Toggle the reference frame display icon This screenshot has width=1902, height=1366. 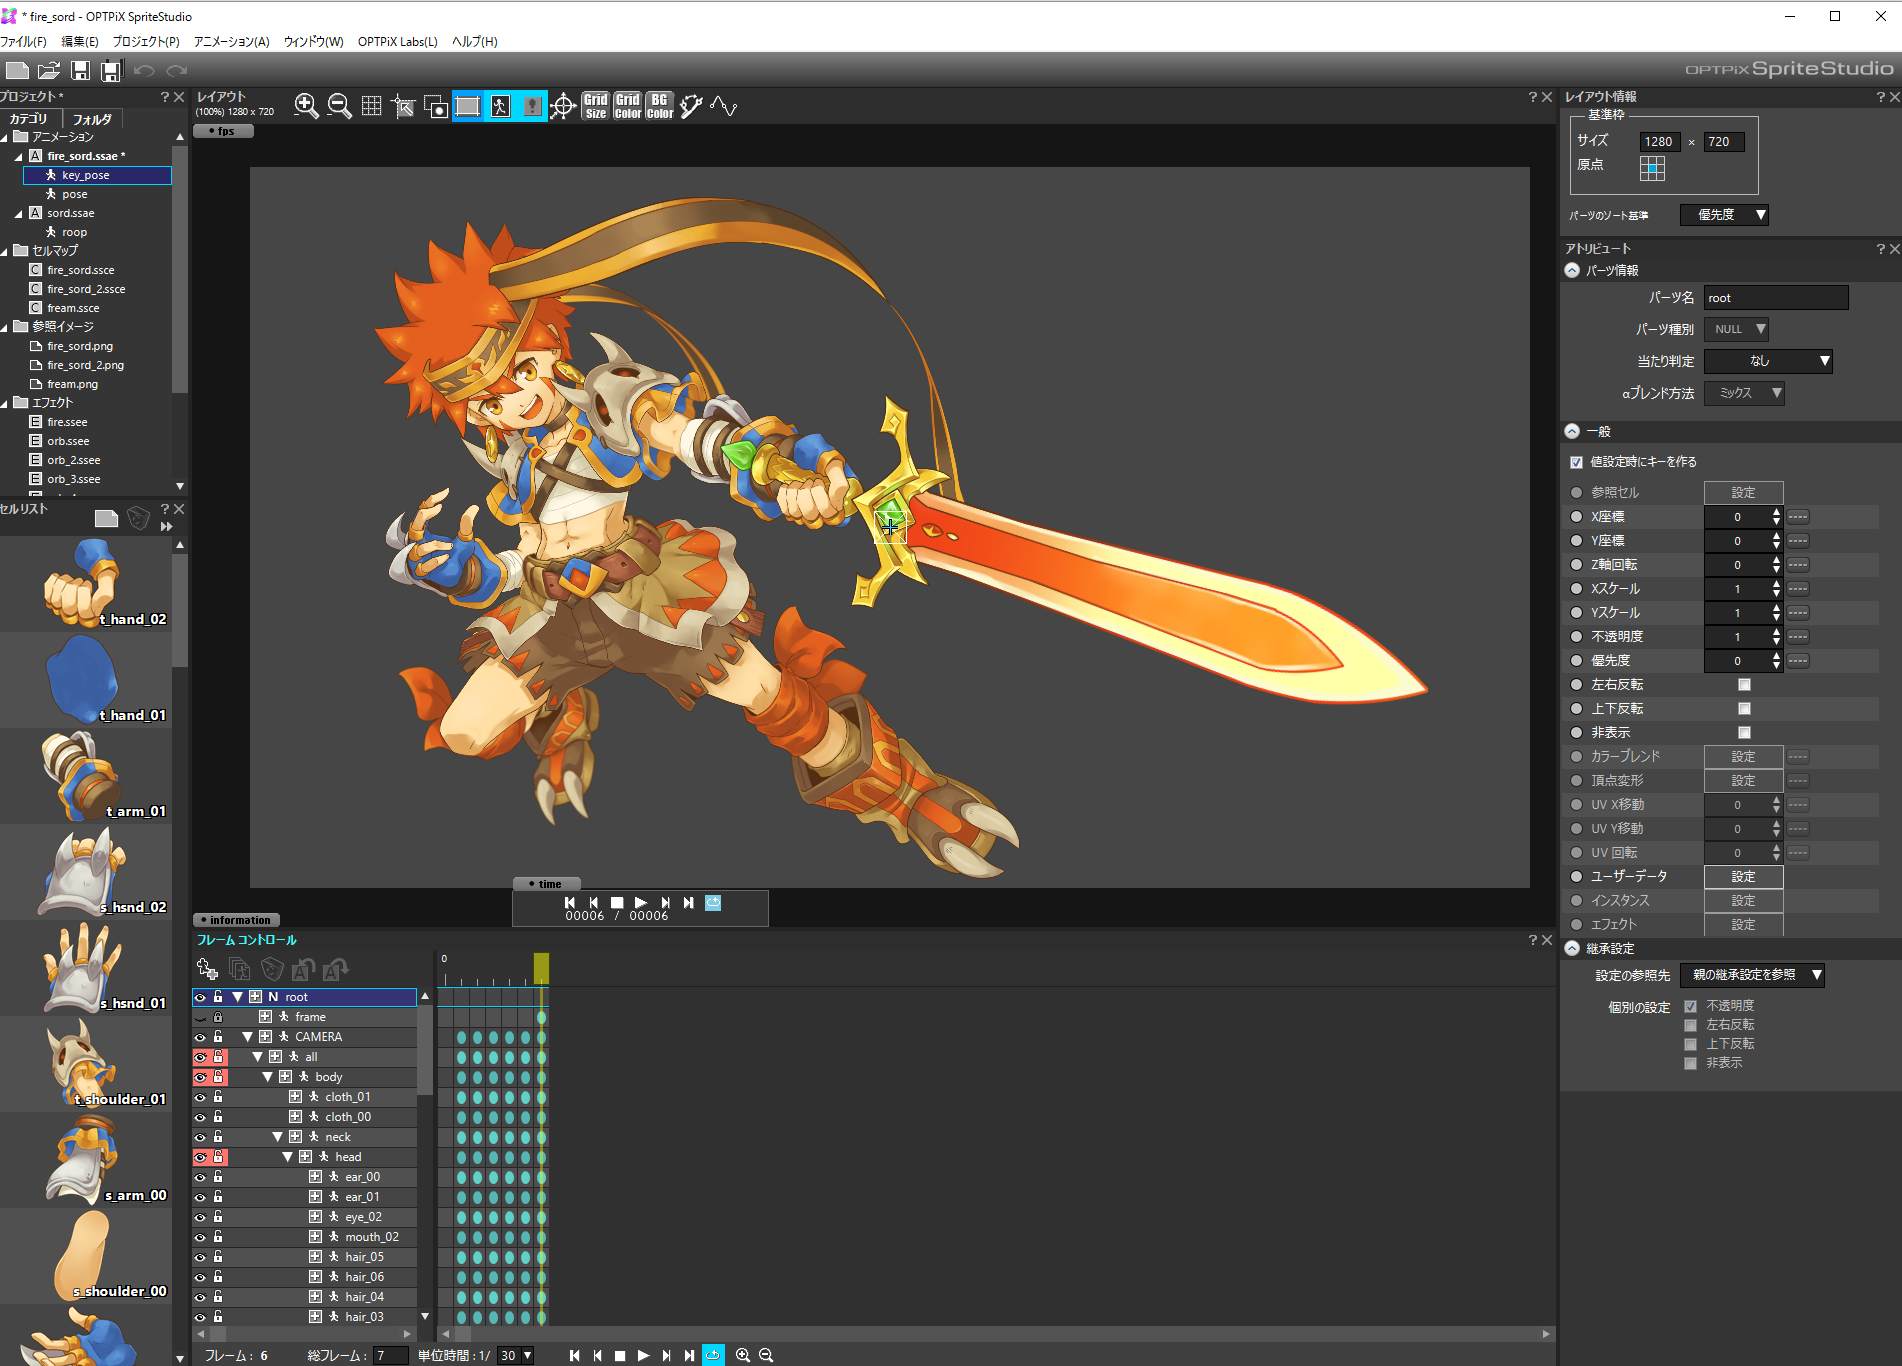(468, 106)
